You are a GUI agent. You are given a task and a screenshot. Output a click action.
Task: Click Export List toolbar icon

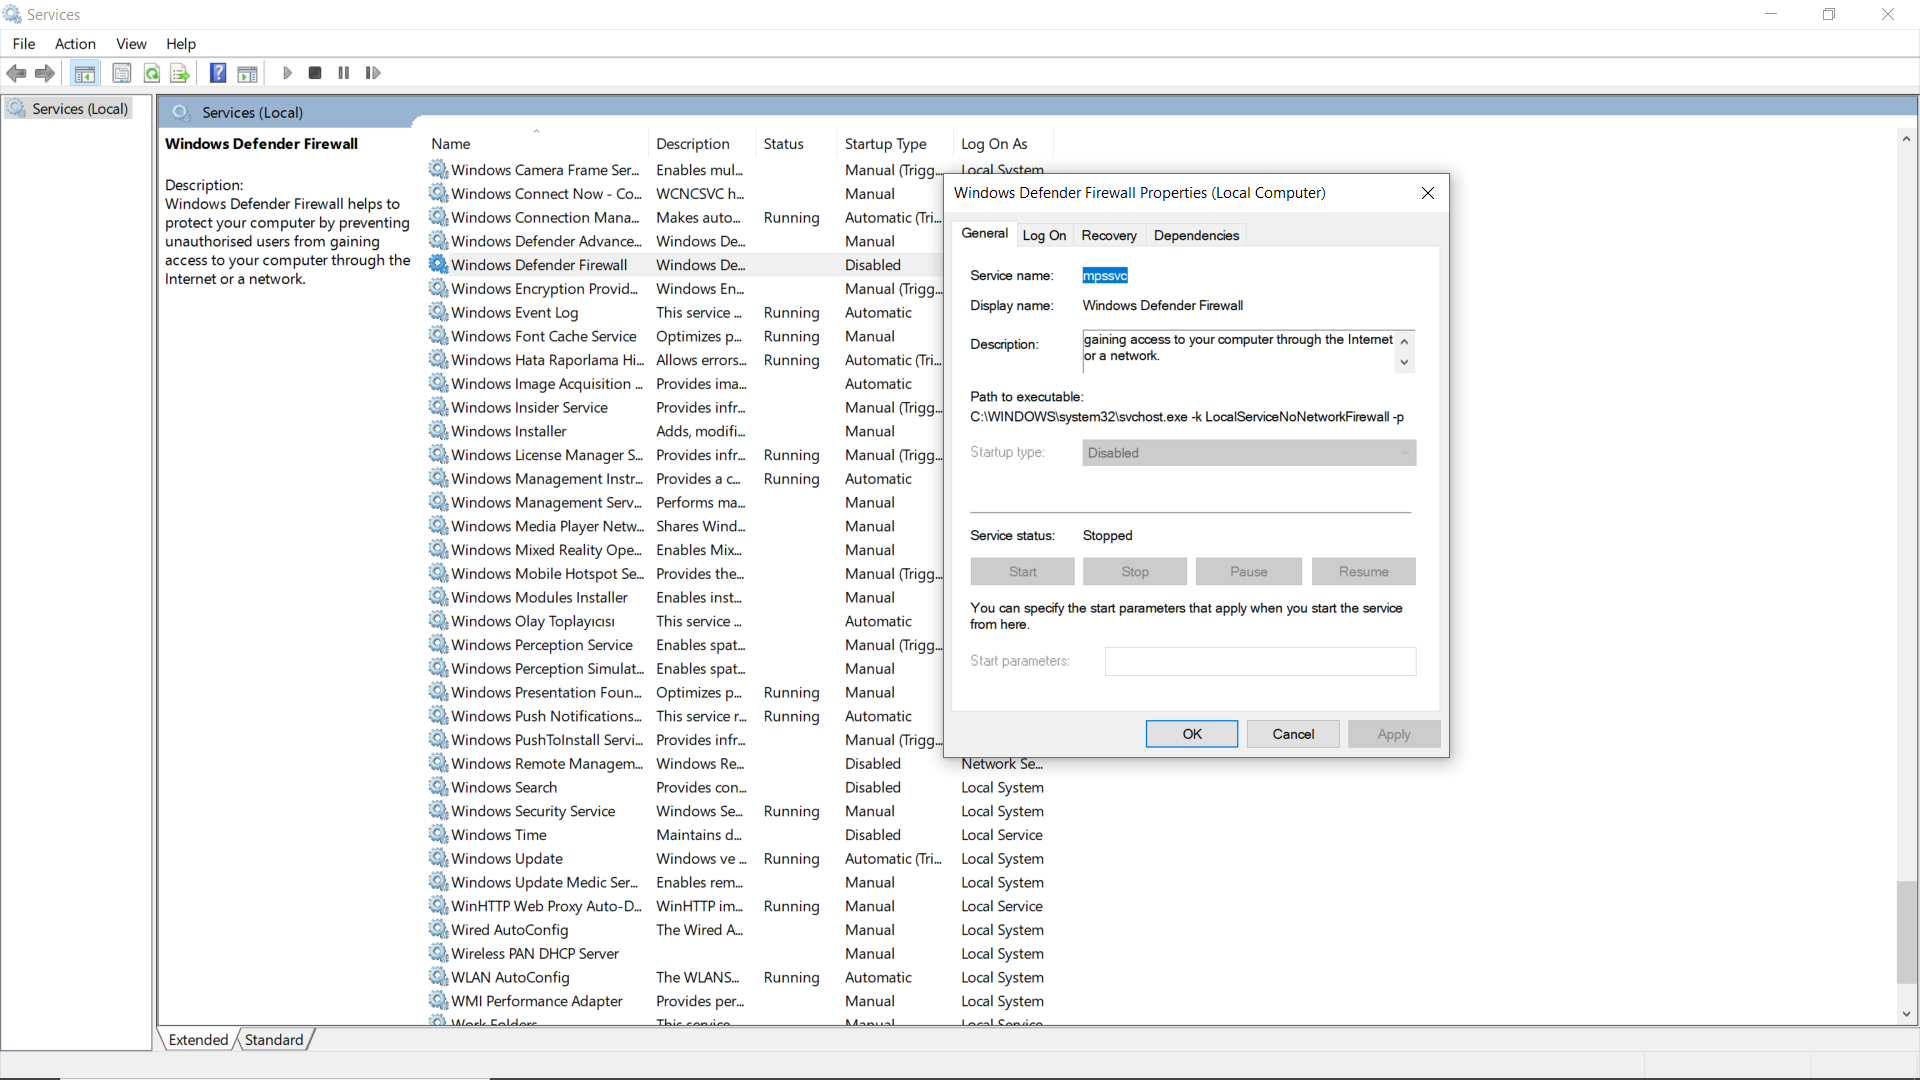[180, 73]
